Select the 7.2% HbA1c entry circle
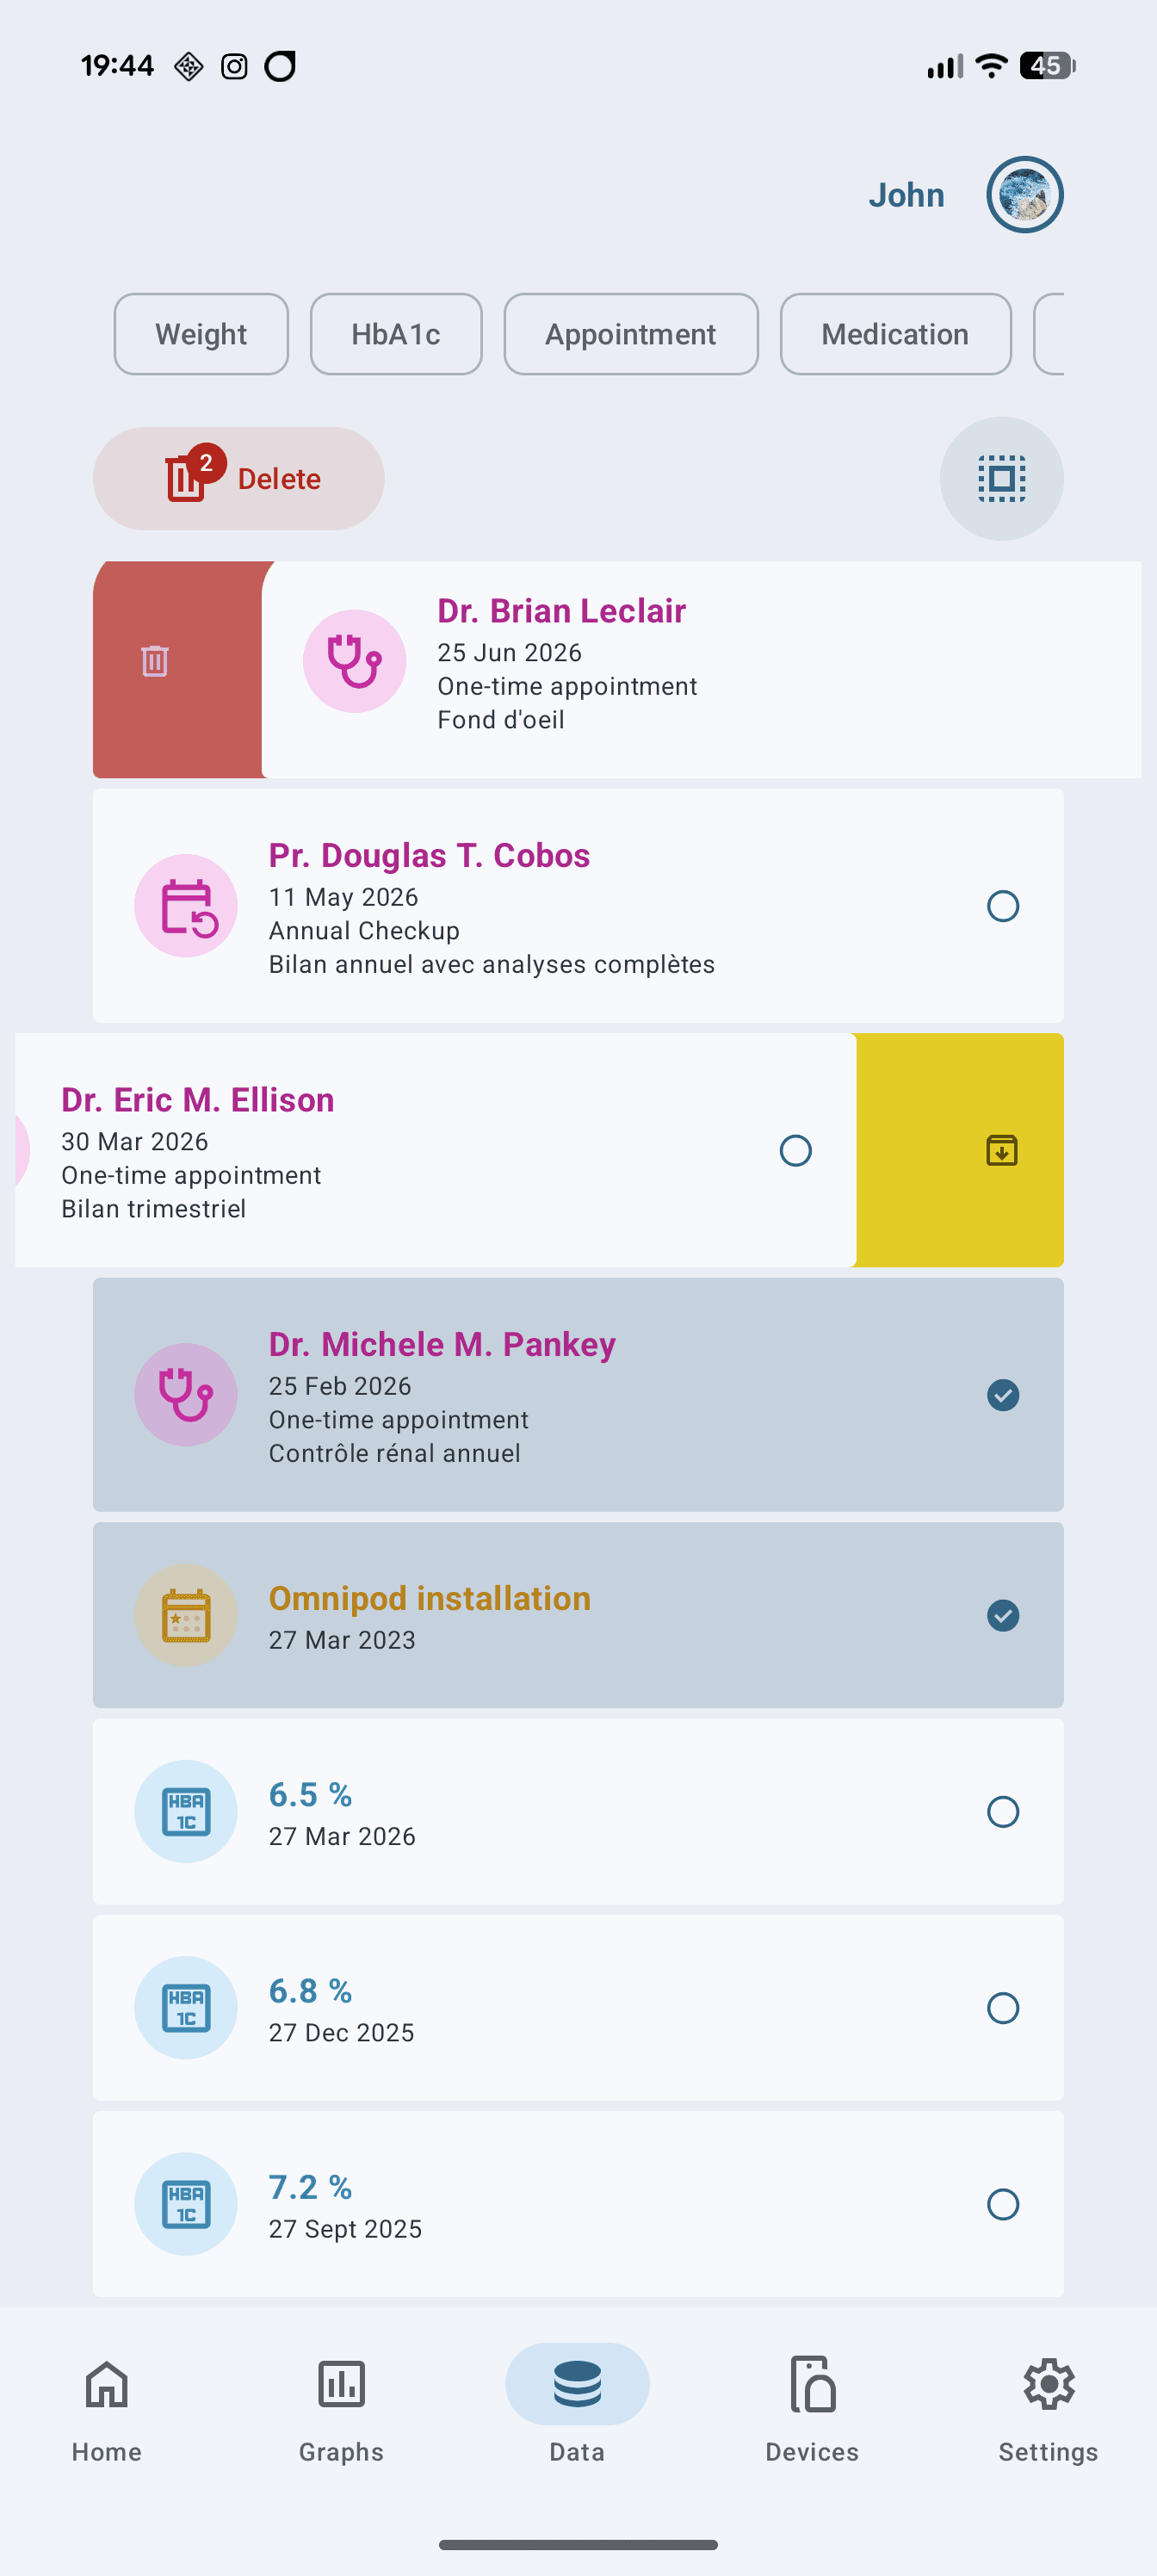The height and width of the screenshot is (2576, 1157). pos(1003,2205)
